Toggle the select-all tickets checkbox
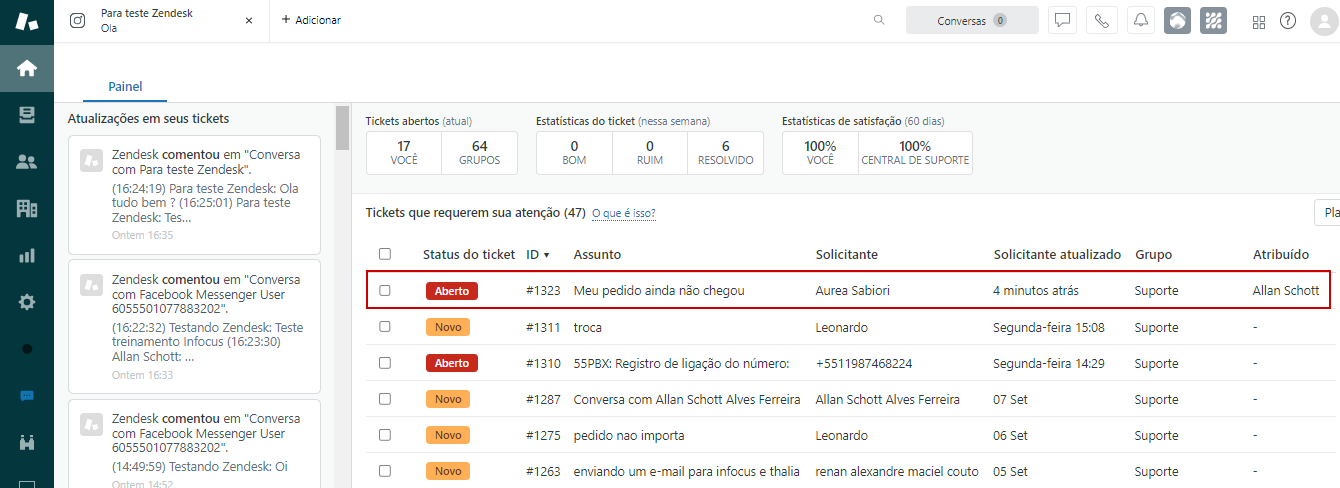The height and width of the screenshot is (488, 1340). (385, 254)
